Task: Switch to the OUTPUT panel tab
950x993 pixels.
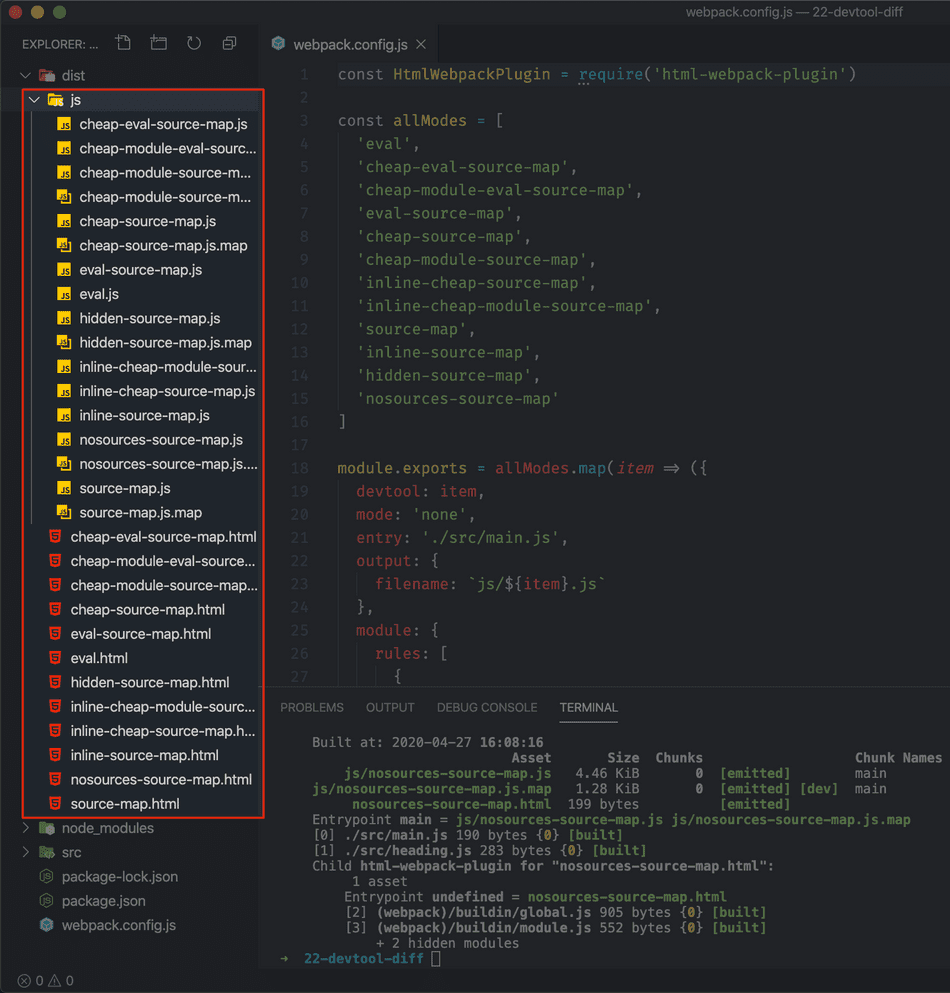Action: (x=390, y=707)
